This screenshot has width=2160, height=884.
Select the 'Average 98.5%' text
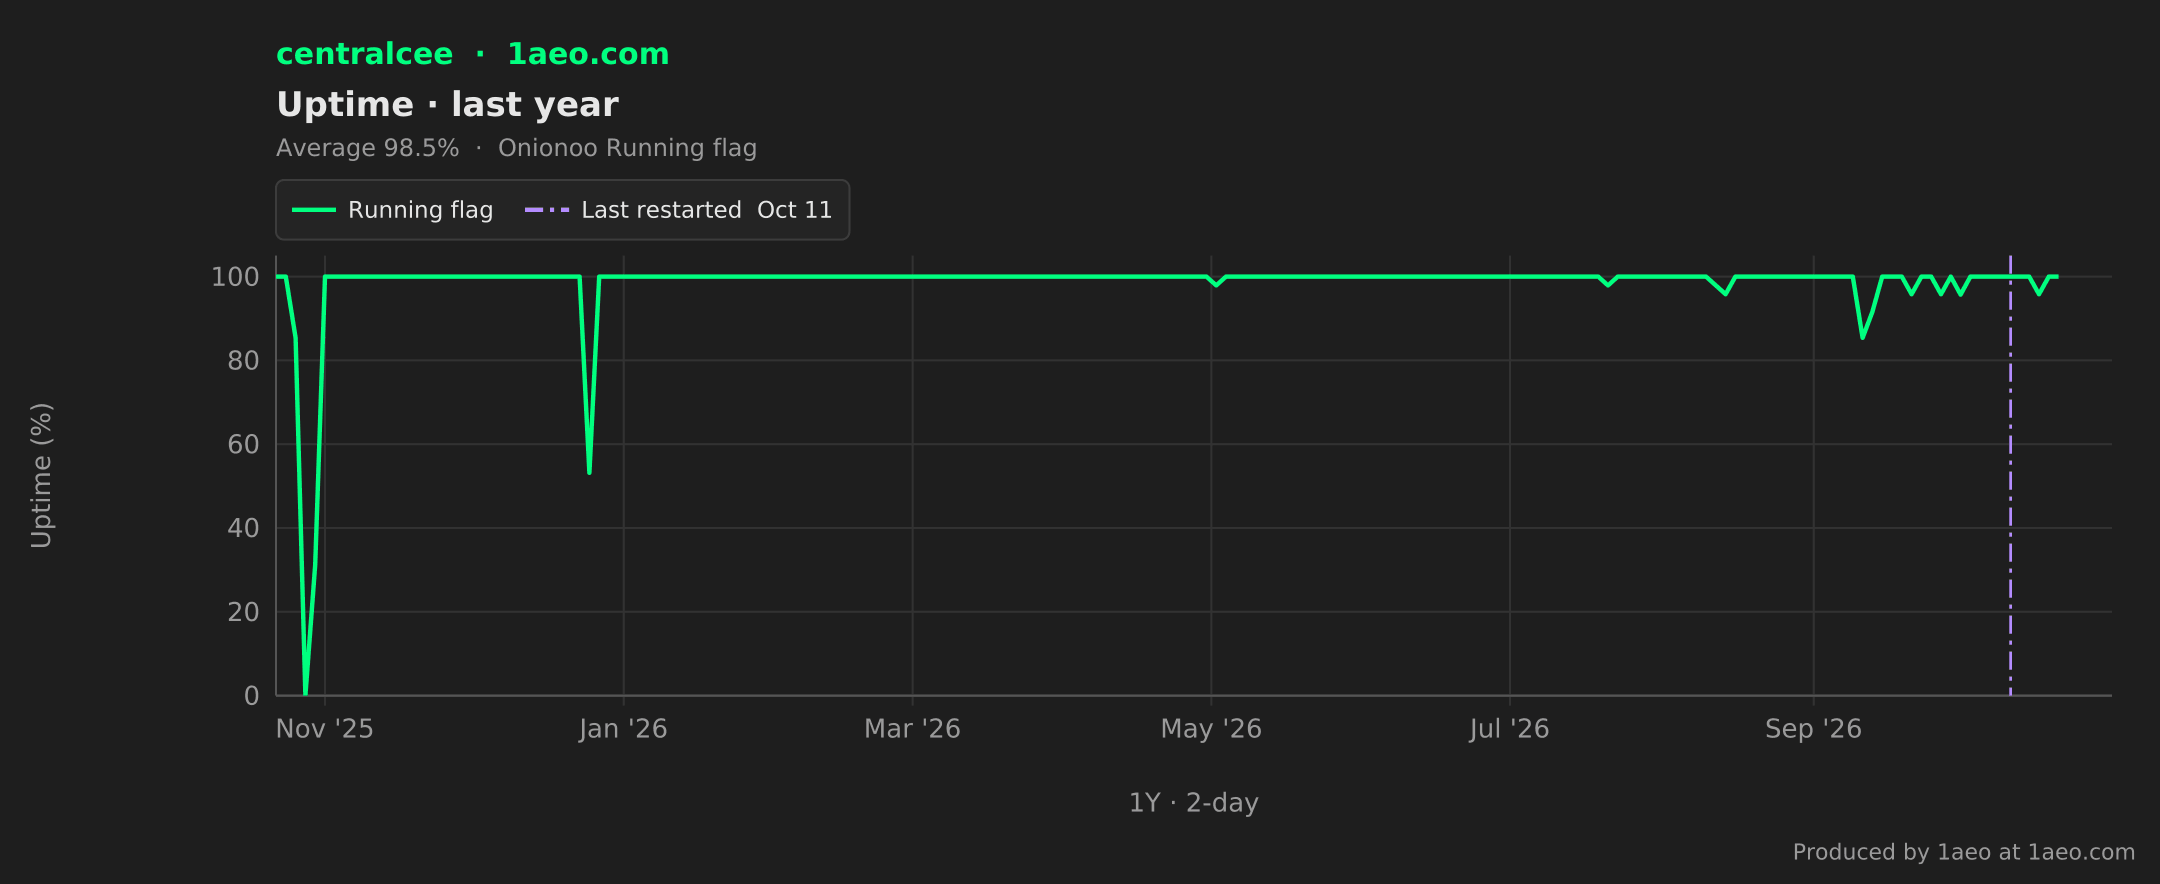tap(367, 148)
